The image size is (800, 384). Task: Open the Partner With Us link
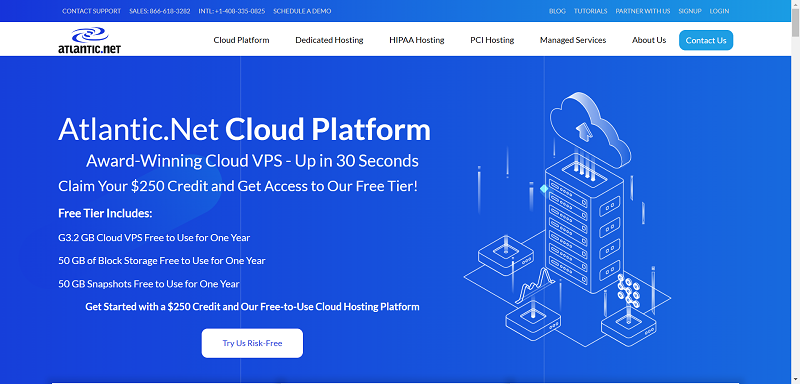pyautogui.click(x=643, y=11)
